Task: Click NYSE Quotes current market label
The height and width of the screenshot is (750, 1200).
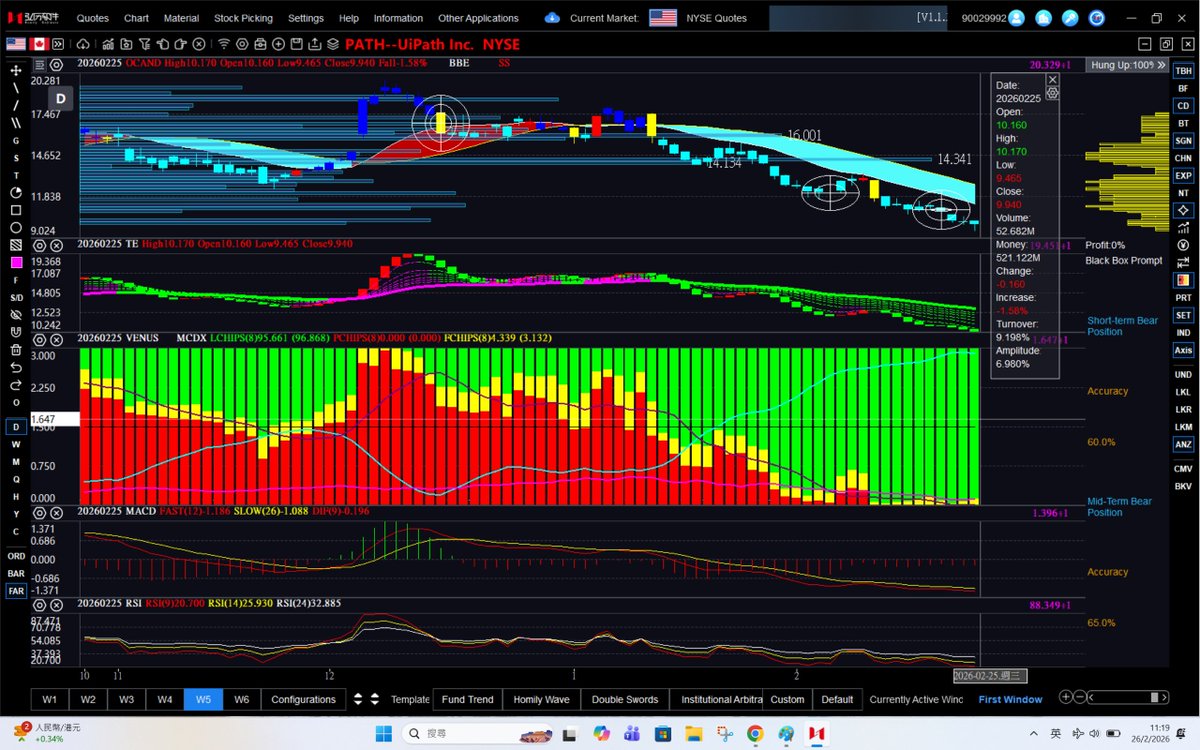Action: tap(716, 18)
